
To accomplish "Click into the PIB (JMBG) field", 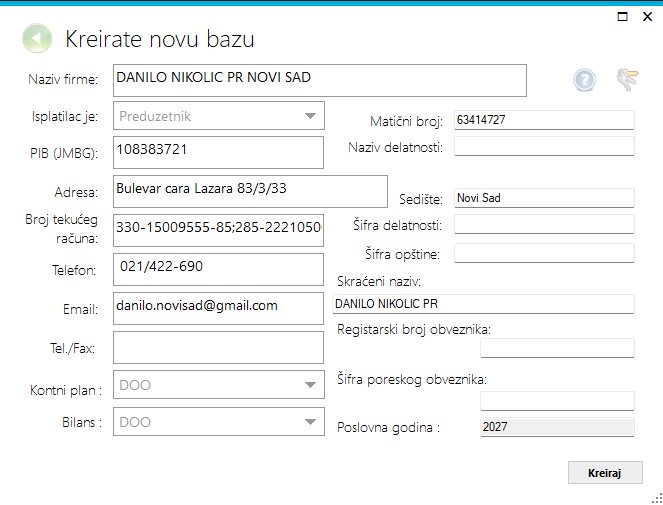I will coord(218,152).
